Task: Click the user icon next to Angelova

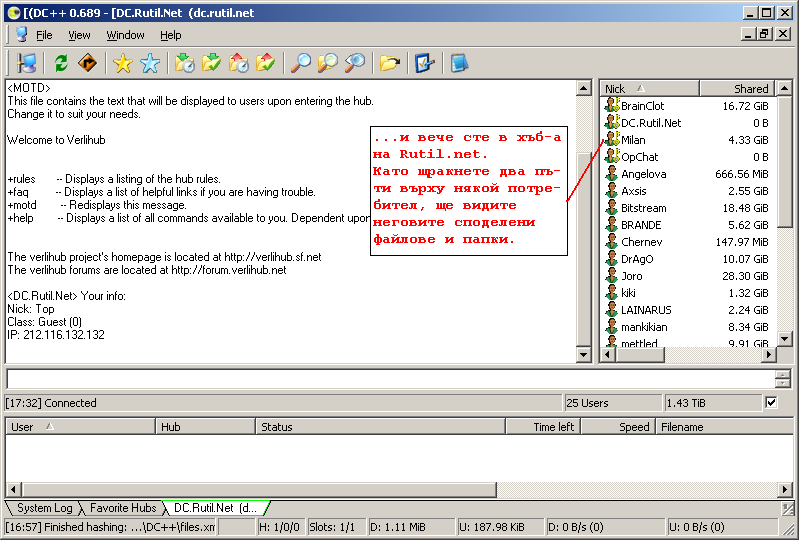Action: (x=611, y=174)
